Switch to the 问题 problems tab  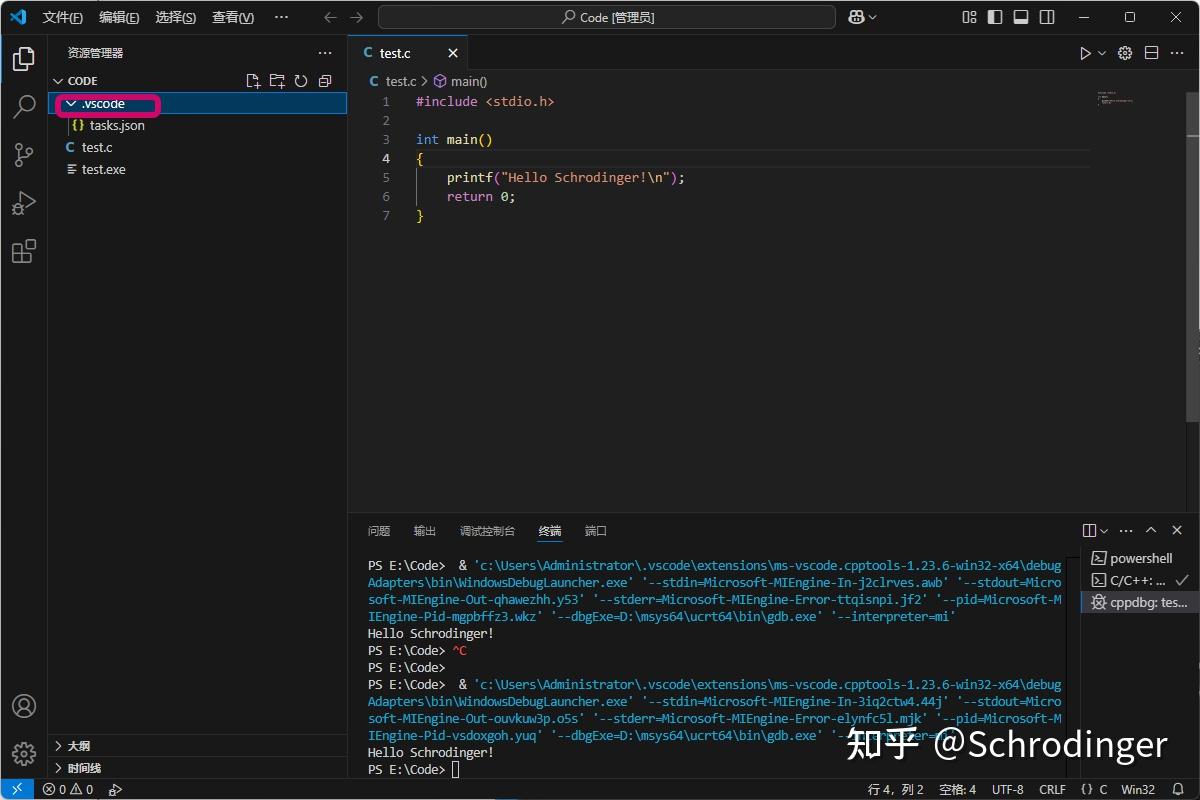point(379,531)
